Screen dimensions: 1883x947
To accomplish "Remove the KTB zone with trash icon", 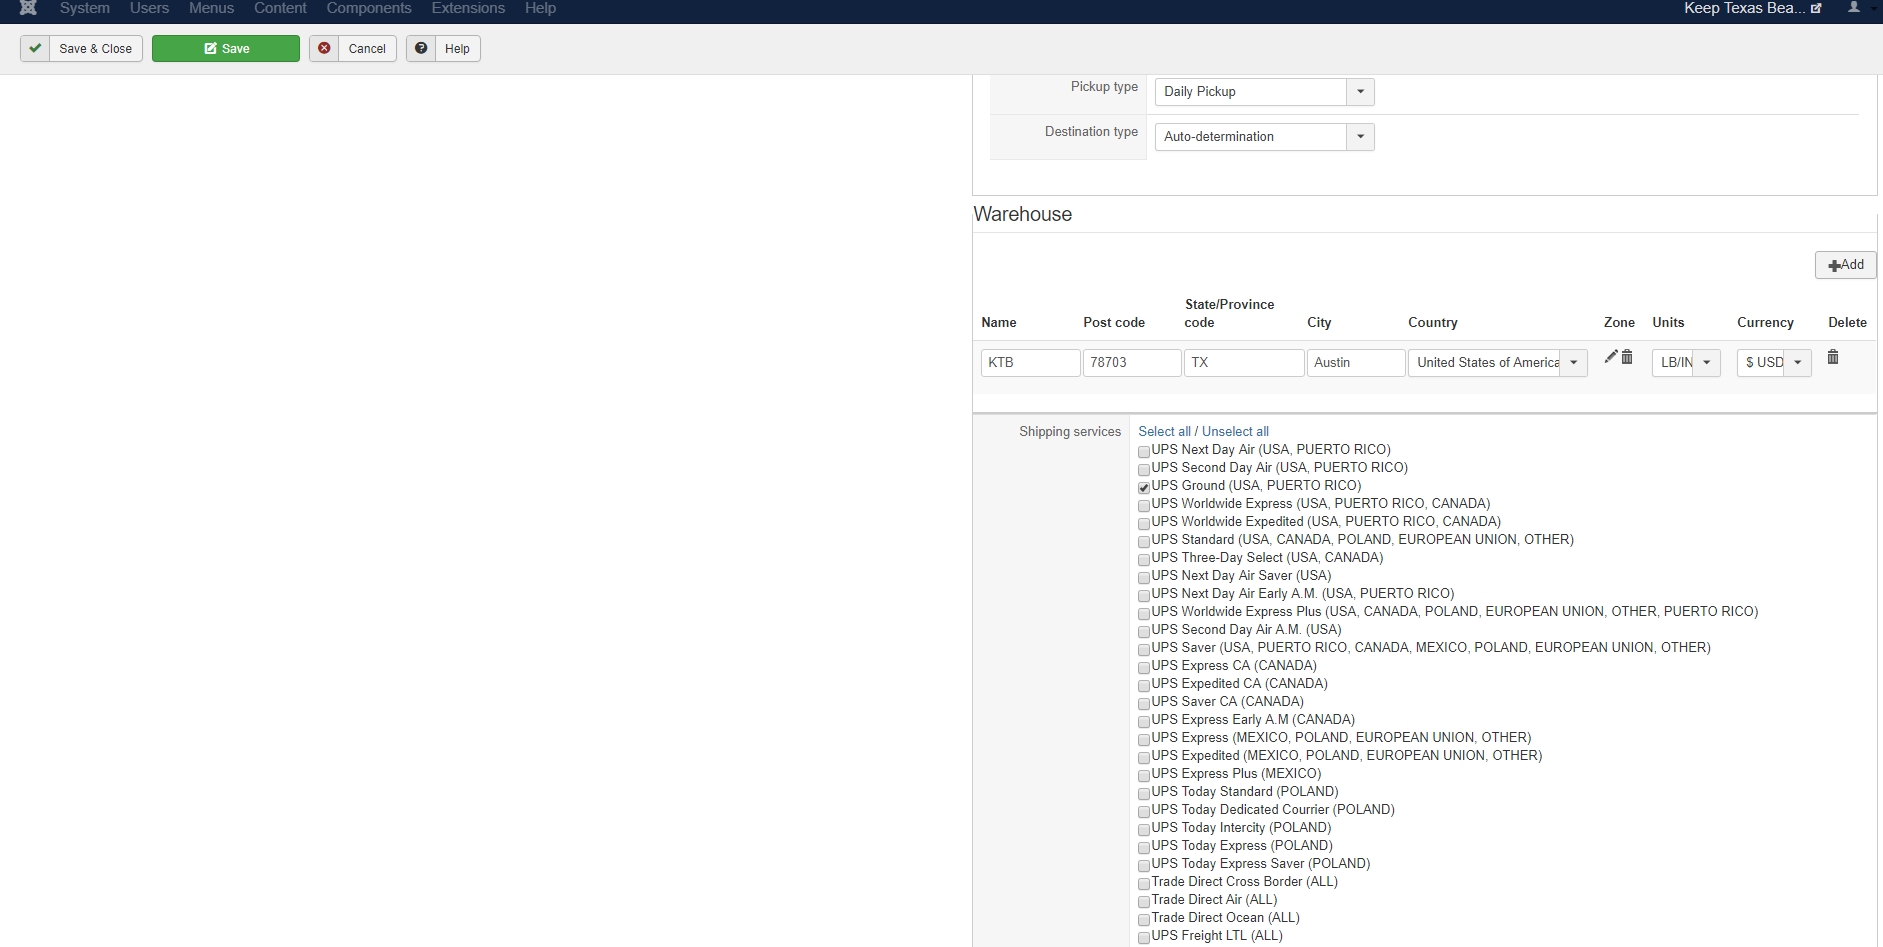I will pyautogui.click(x=1627, y=357).
